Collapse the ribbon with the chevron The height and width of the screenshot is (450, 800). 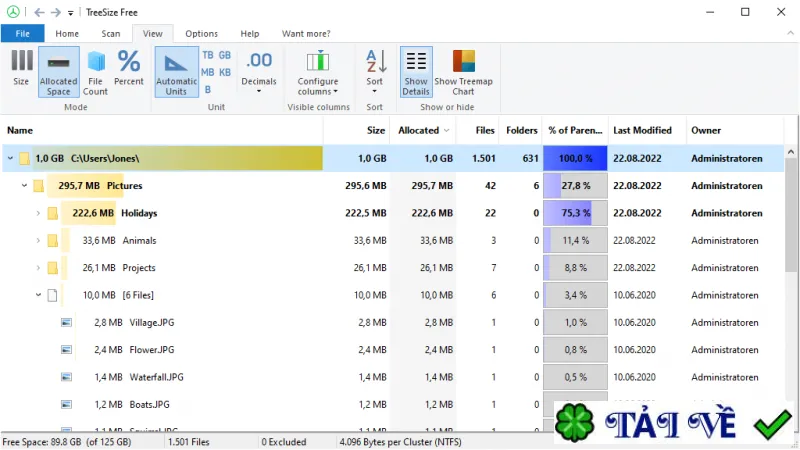pos(790,33)
